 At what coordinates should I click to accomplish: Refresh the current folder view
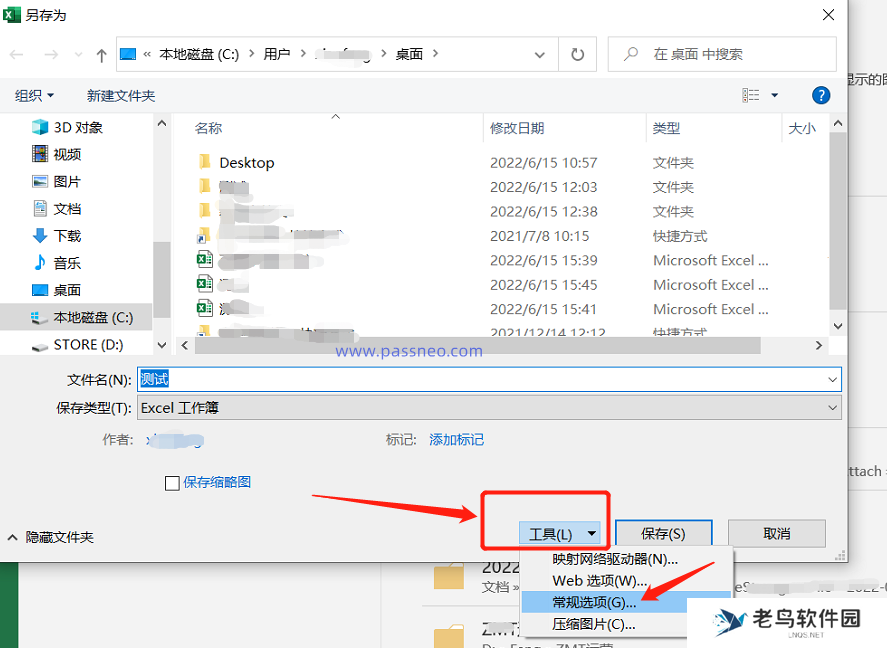577,54
